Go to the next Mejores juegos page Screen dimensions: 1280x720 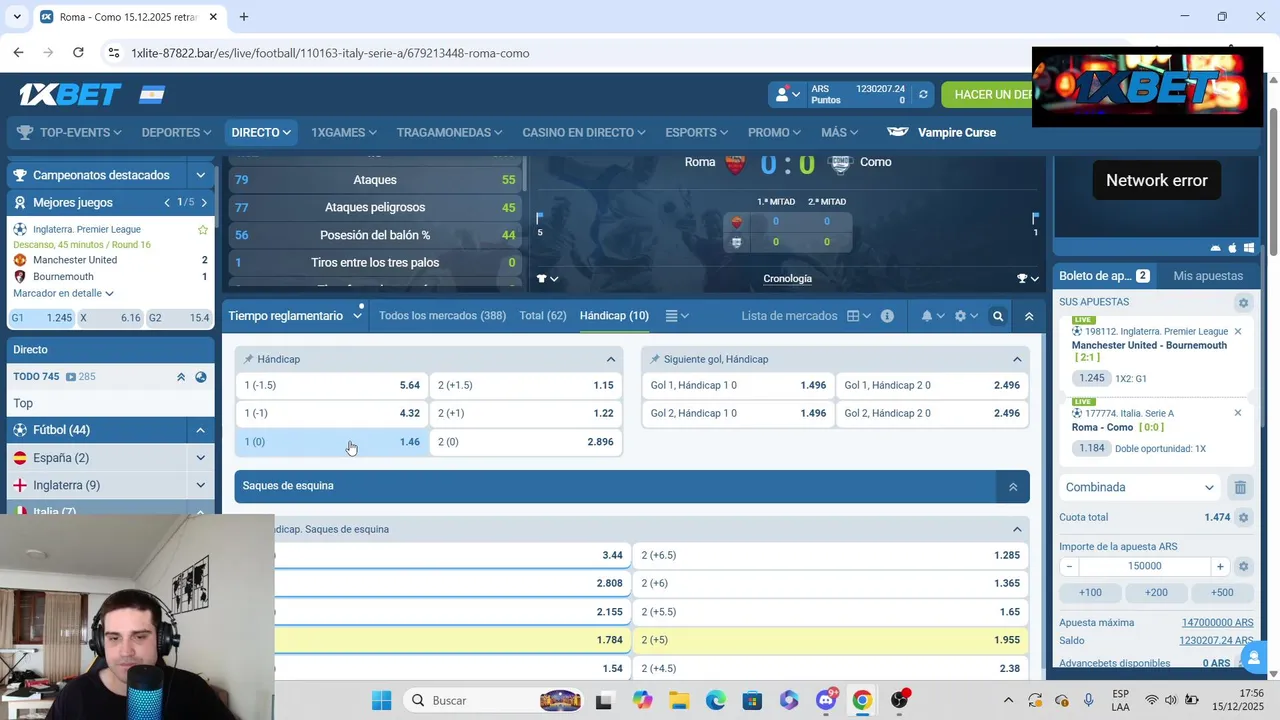(x=204, y=202)
